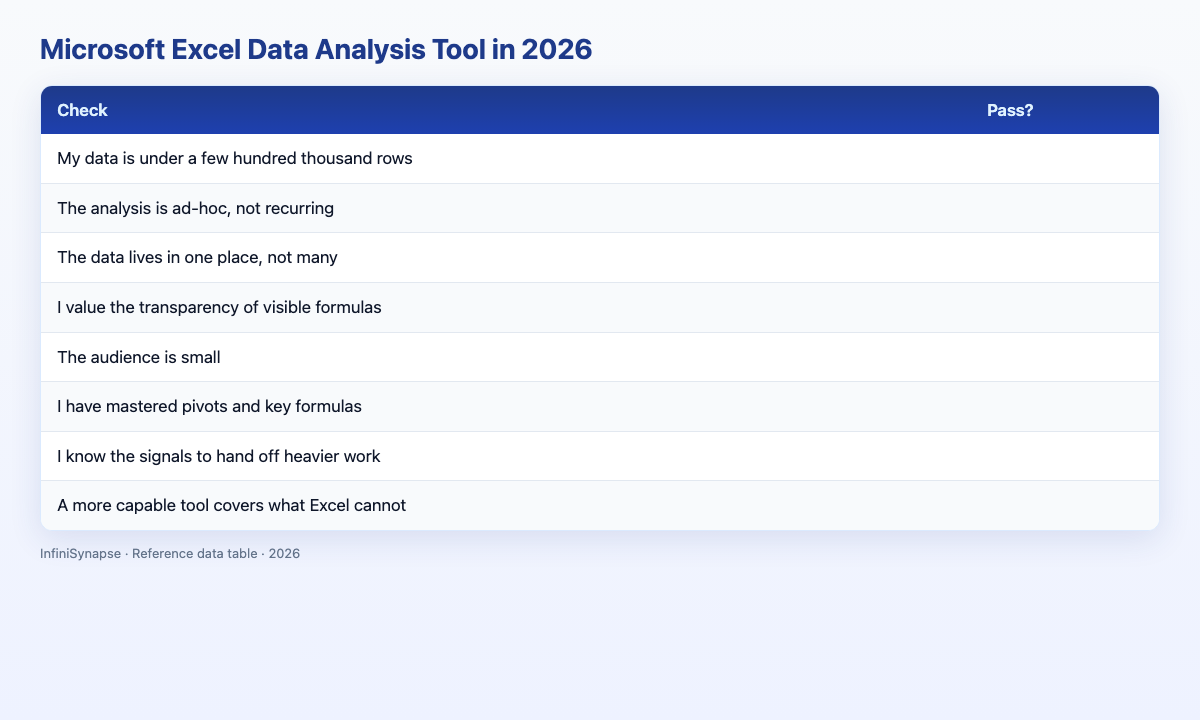The image size is (1200, 720).
Task: Click row 'A more capable tool covers what Excel cannot'
Action: 600,506
